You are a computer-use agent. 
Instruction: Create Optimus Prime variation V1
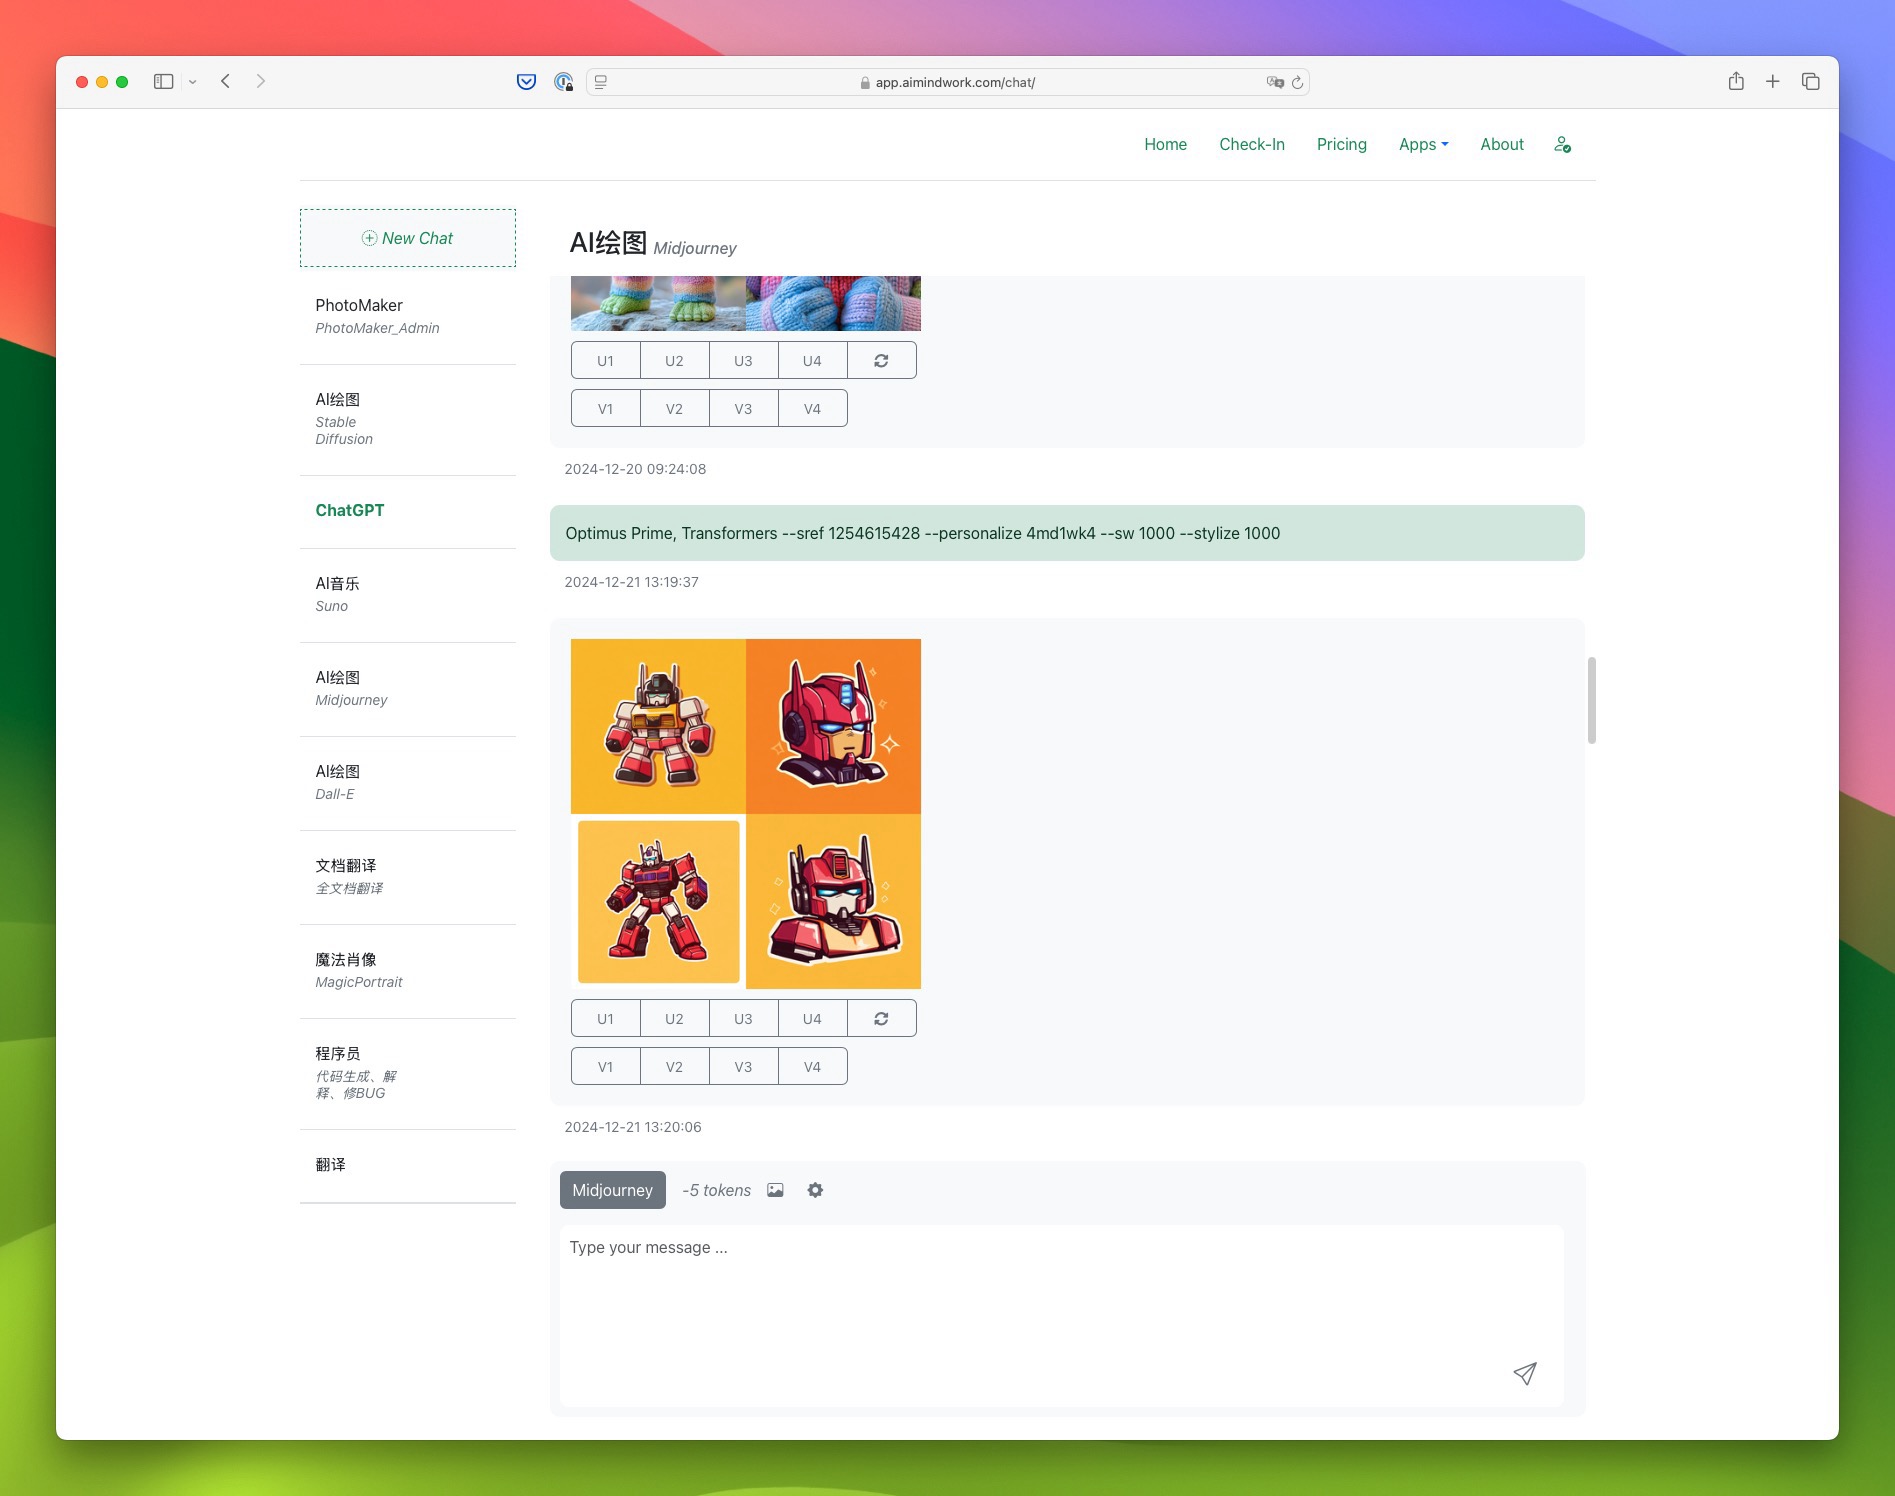click(x=605, y=1067)
